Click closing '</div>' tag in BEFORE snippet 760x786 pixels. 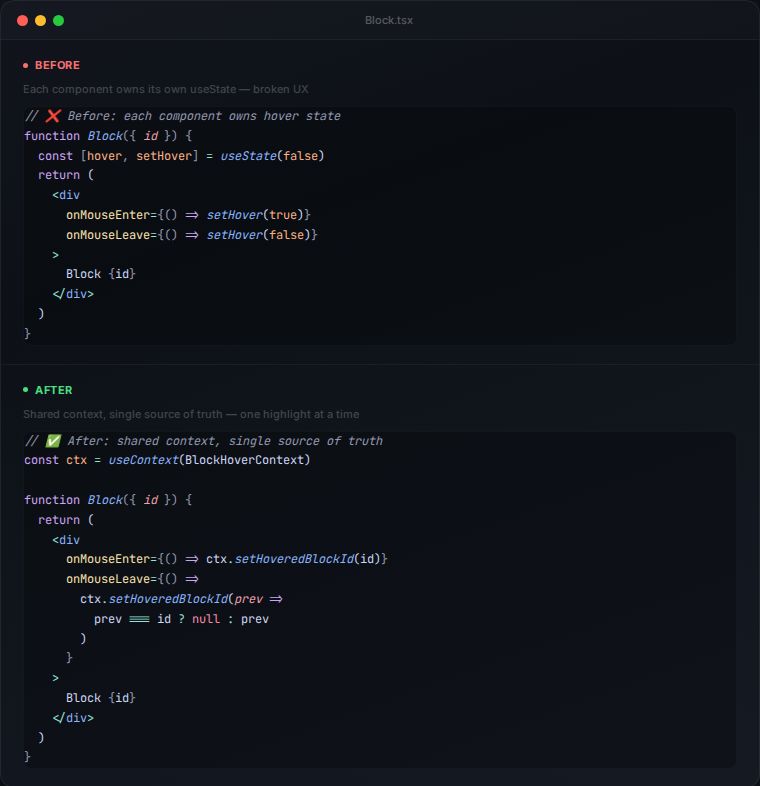[x=73, y=294]
